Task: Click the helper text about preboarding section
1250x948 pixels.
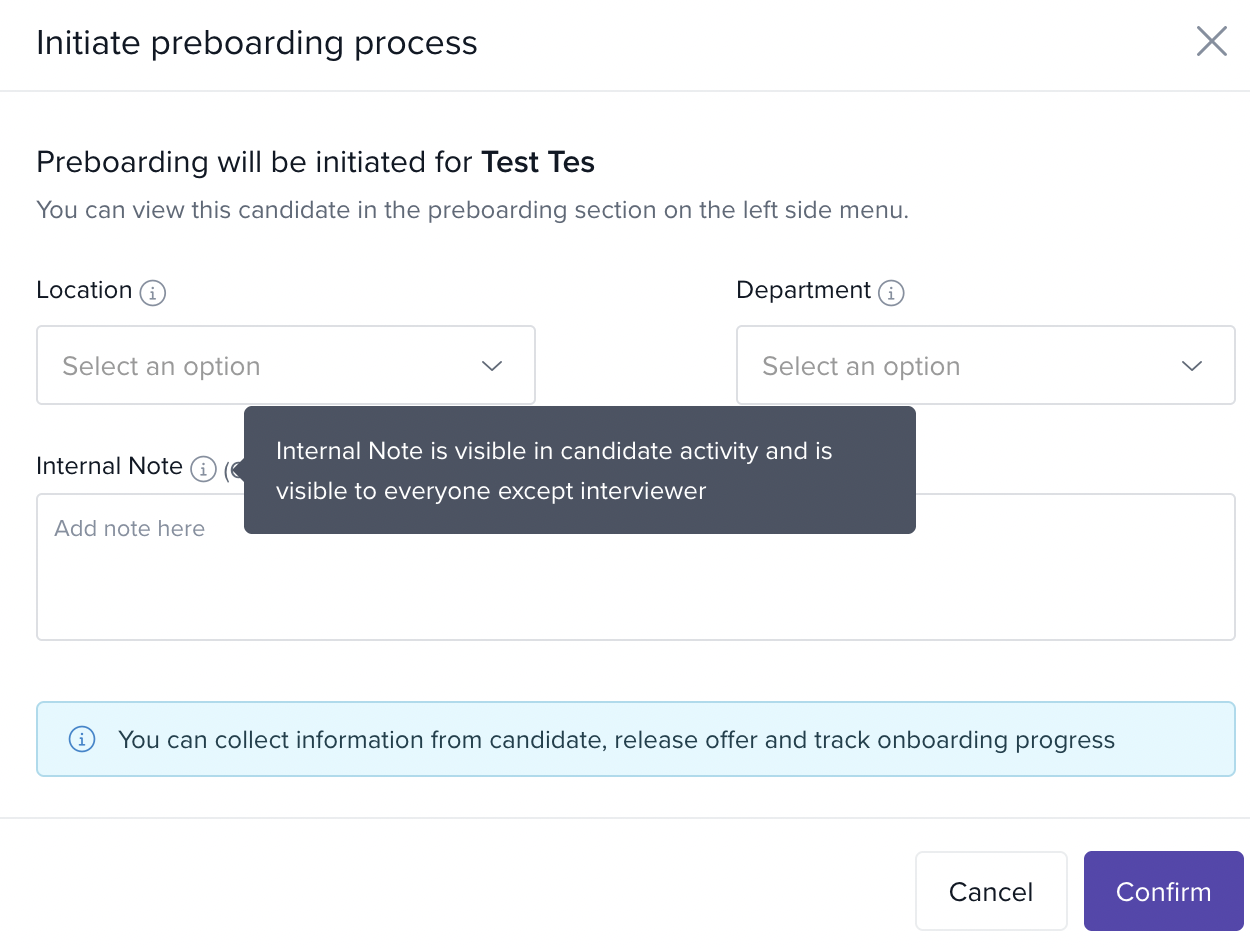Action: point(472,211)
